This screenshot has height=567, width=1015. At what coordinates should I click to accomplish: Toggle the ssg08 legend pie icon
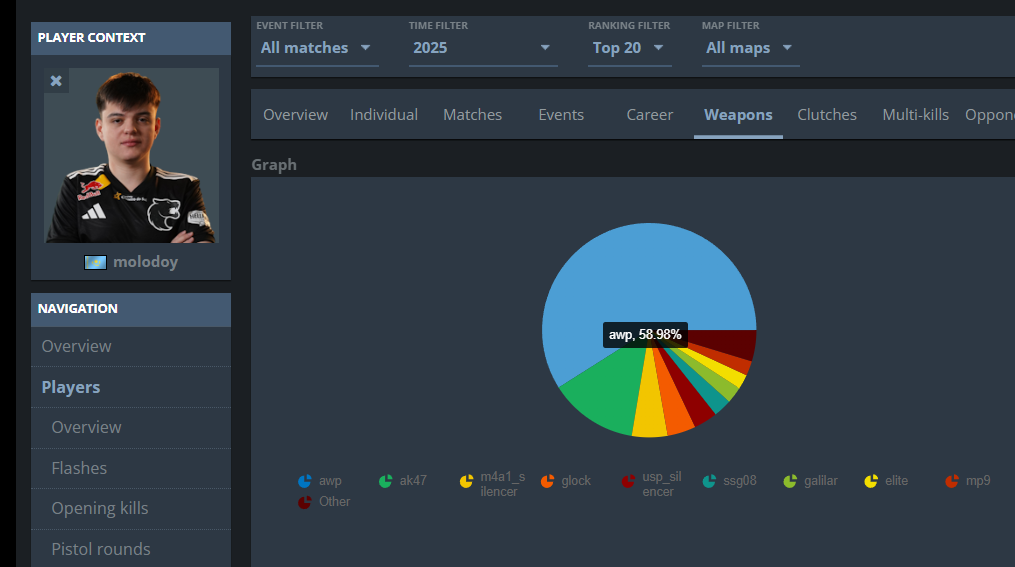pos(709,481)
